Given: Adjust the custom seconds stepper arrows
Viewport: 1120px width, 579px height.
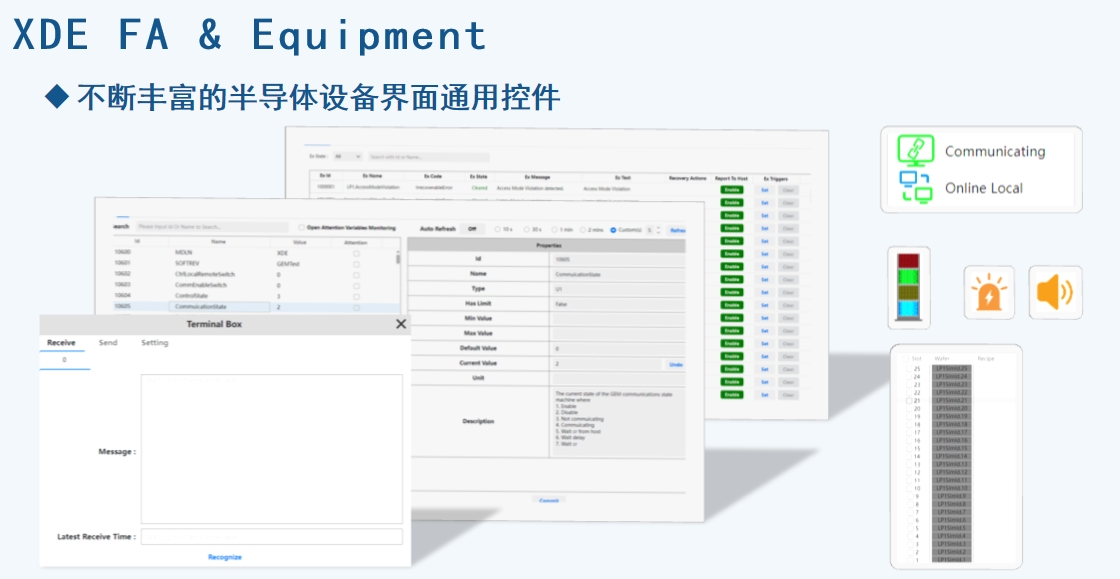Looking at the screenshot, I should tap(658, 230).
